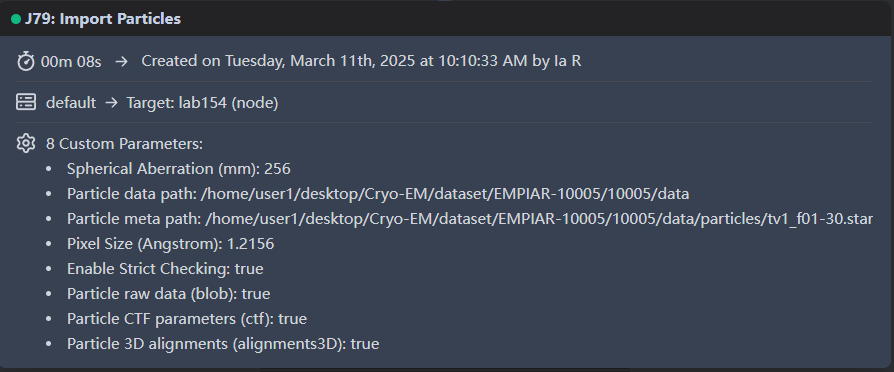The image size is (894, 372).
Task: Click Particle 3D alignments (alignments3D) entry
Action: (x=223, y=344)
